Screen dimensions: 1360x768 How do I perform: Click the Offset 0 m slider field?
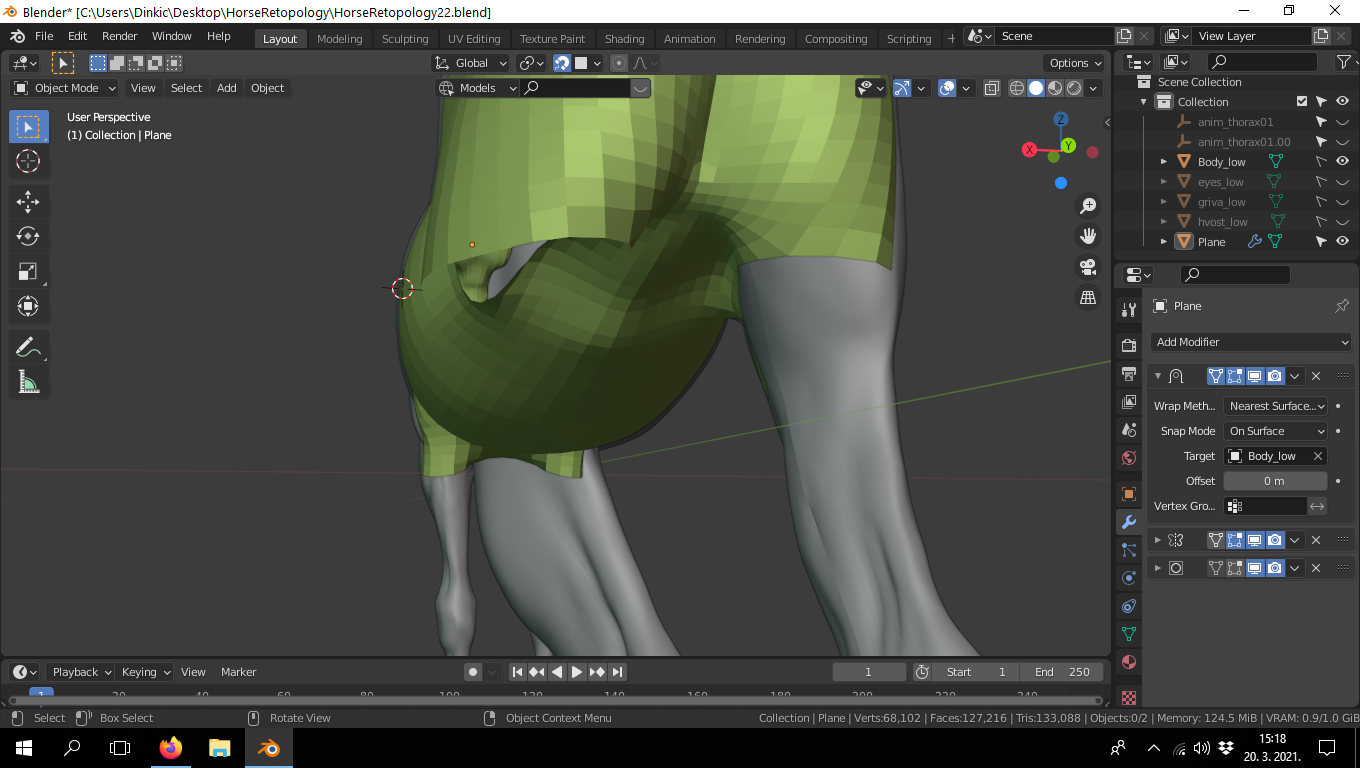coord(1275,481)
